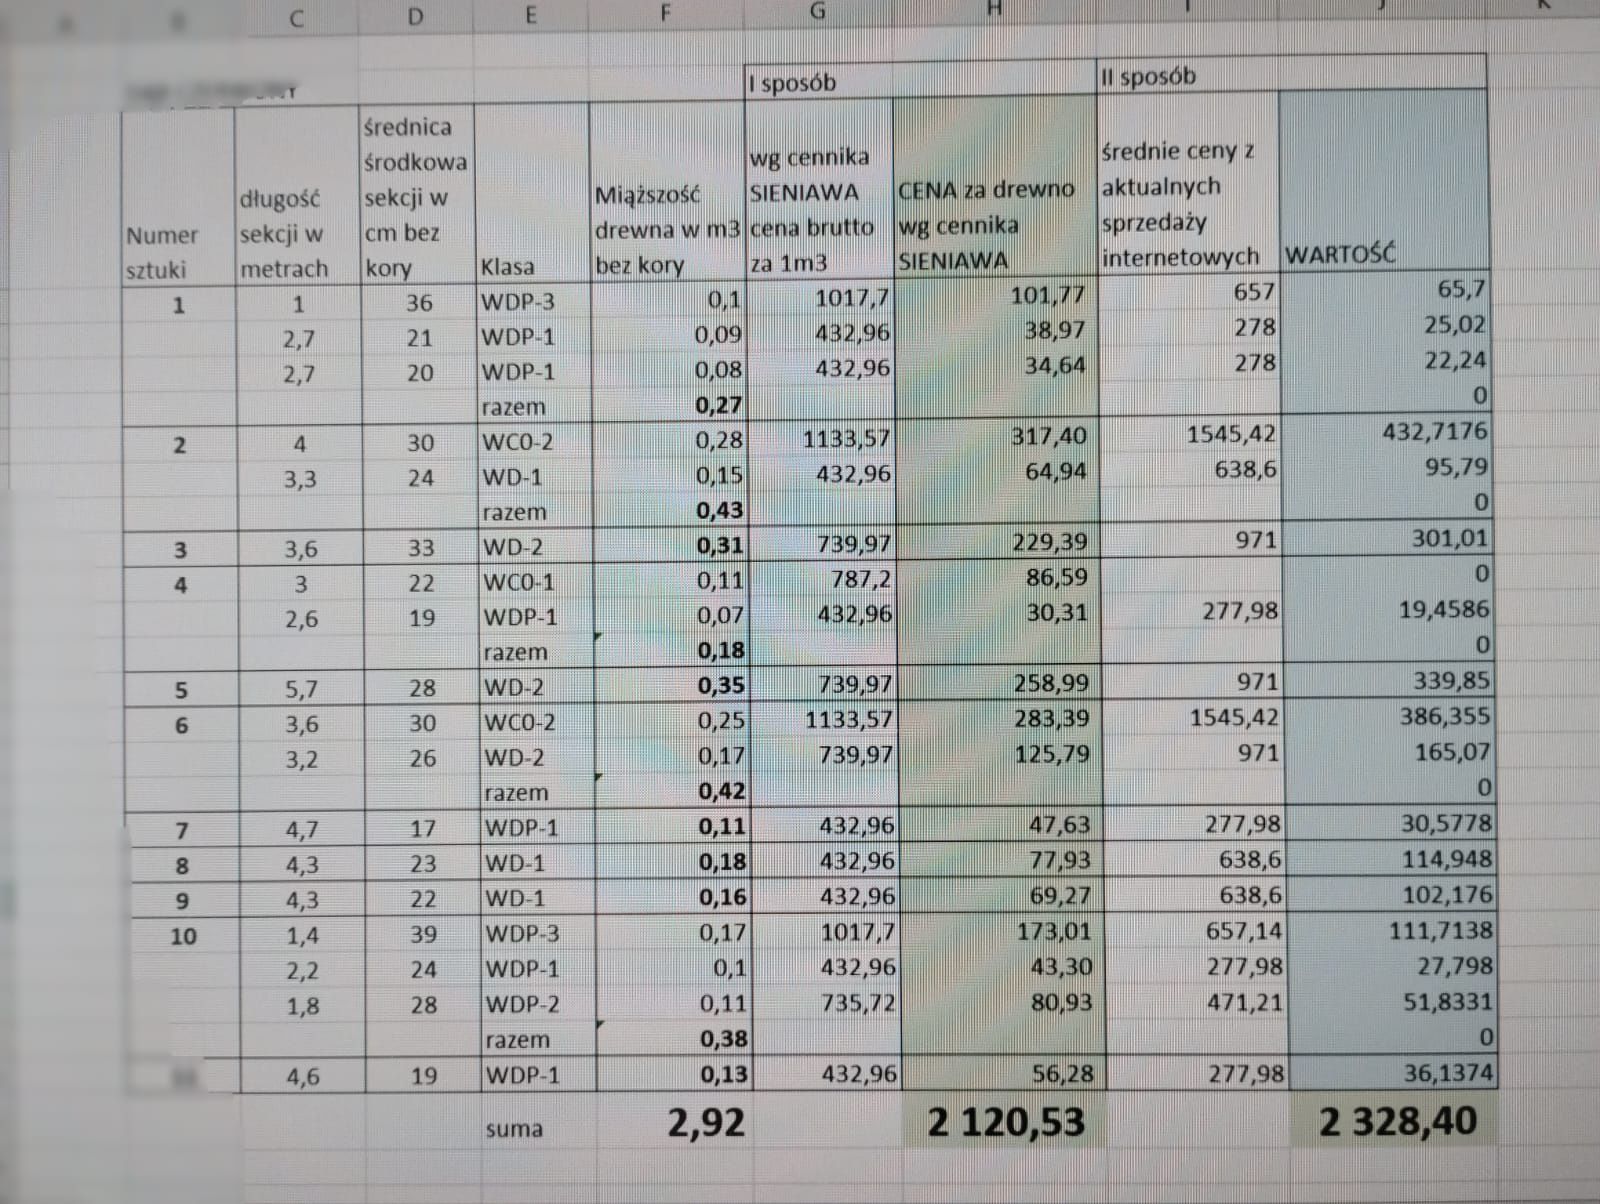The height and width of the screenshot is (1204, 1600).
Task: Select the 'długość sekcji w metrach' header
Action: coord(296,196)
